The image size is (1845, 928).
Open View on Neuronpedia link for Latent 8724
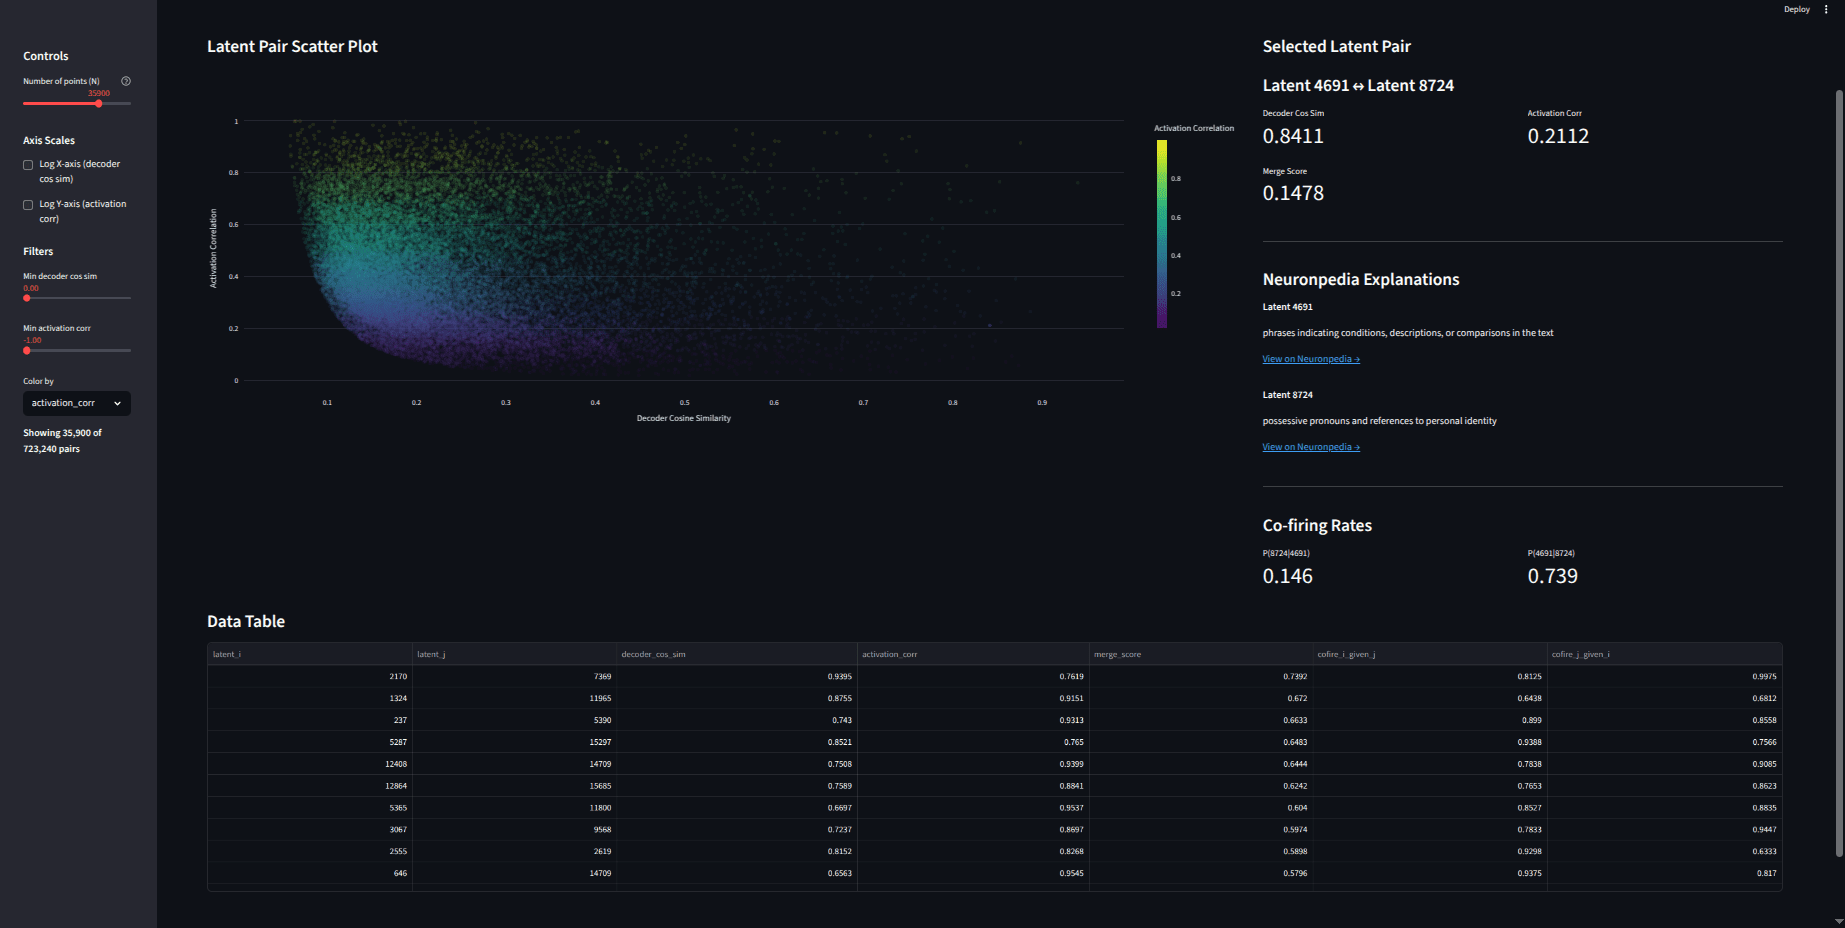[x=1311, y=447]
